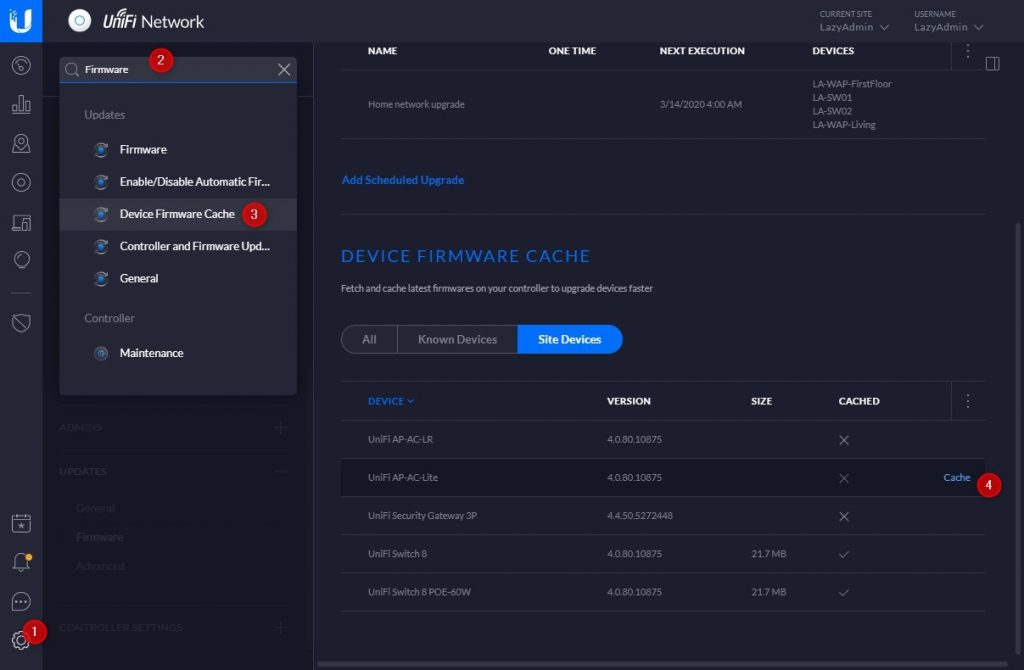The height and width of the screenshot is (670, 1024).
Task: Click the VERSION column header
Action: (628, 401)
